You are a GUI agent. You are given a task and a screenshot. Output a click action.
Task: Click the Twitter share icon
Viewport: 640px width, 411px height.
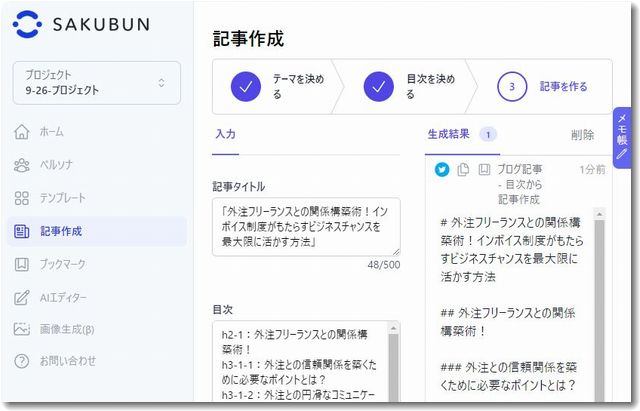(x=442, y=169)
